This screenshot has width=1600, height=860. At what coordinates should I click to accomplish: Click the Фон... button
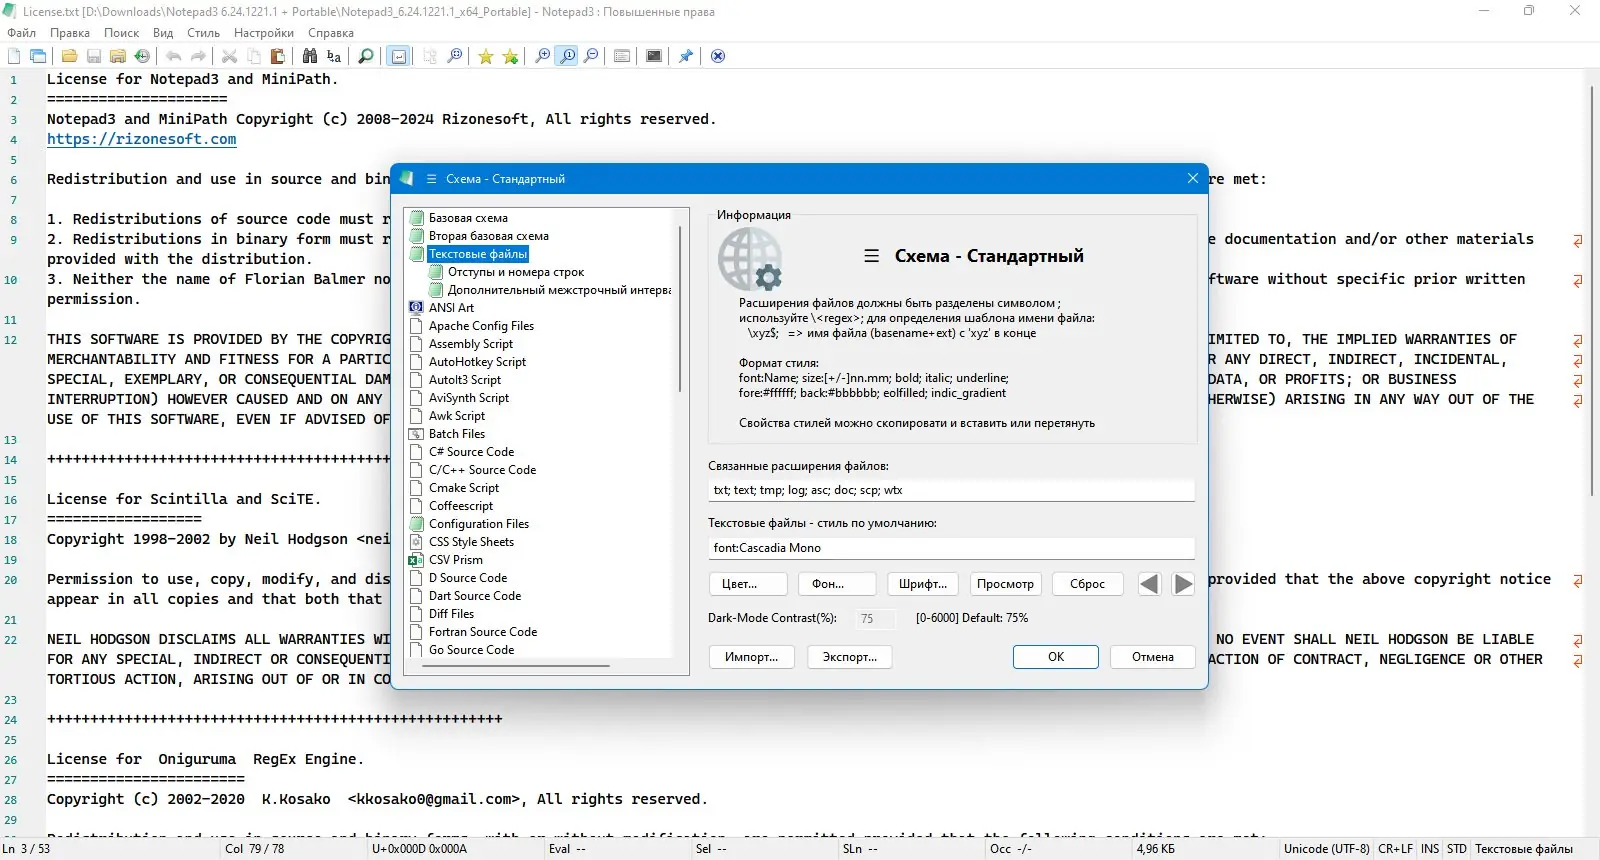[838, 584]
